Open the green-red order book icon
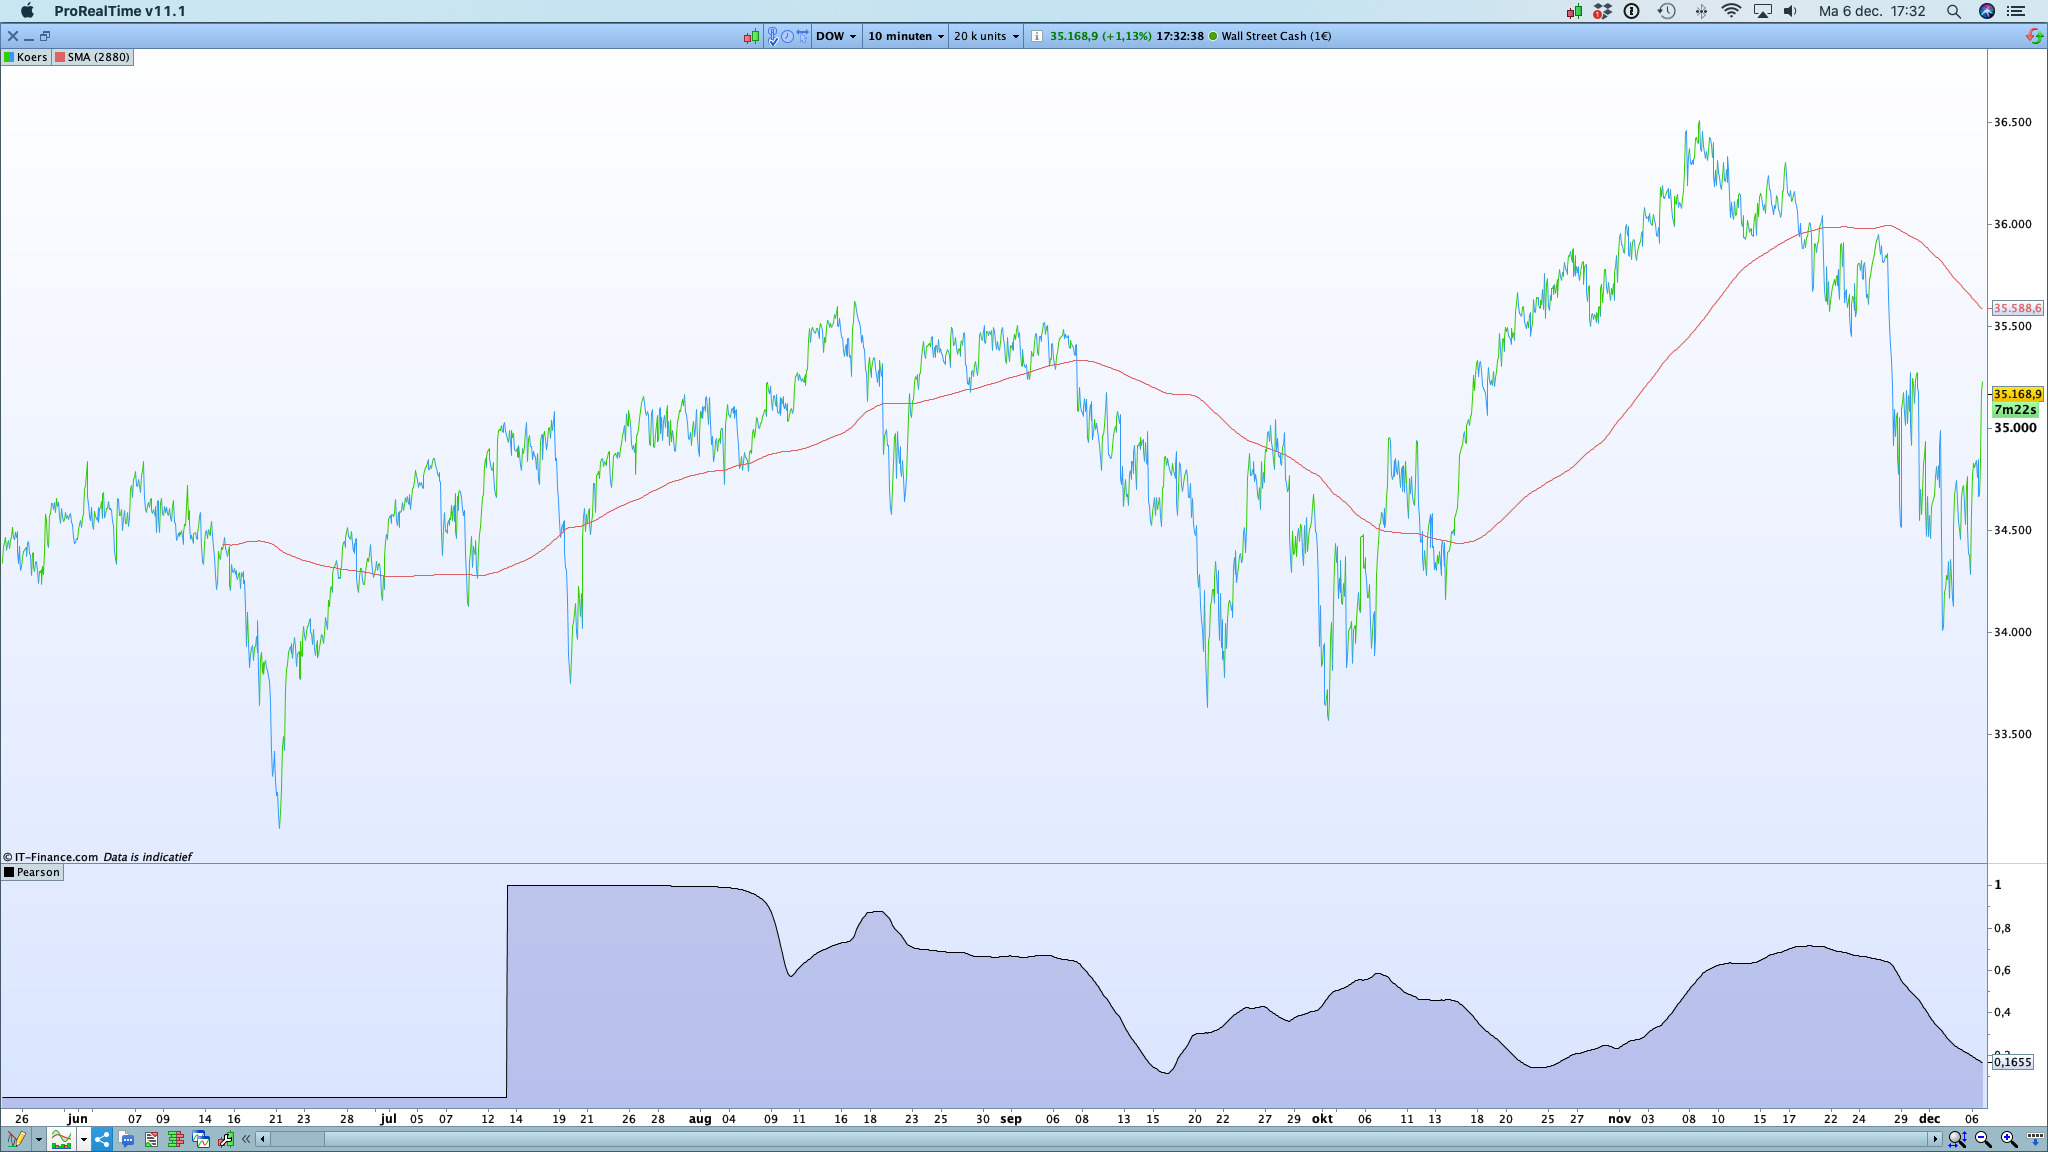 click(176, 1139)
